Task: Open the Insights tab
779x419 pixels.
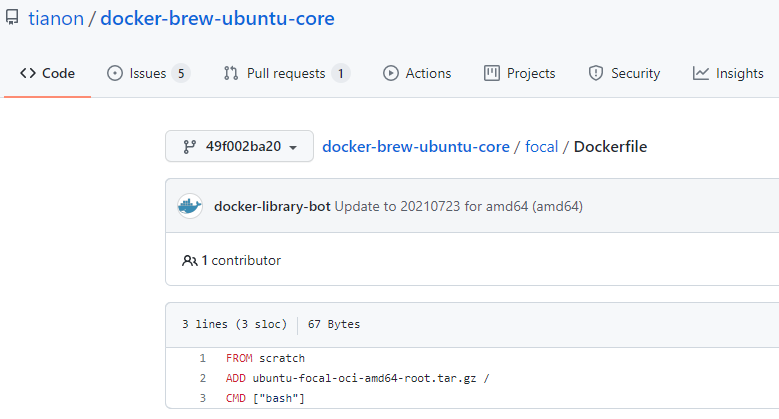Action: 728,74
